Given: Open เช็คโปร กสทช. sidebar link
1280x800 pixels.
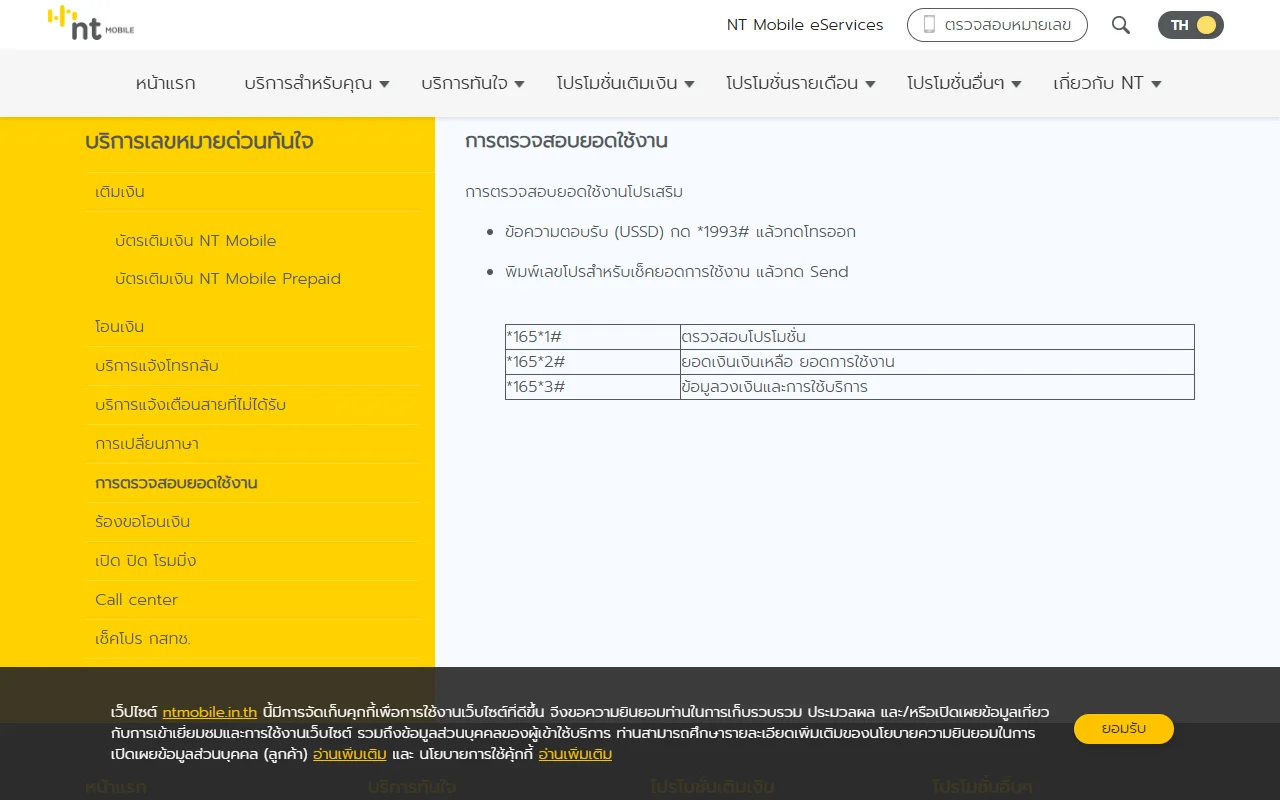Looking at the screenshot, I should (x=143, y=639).
